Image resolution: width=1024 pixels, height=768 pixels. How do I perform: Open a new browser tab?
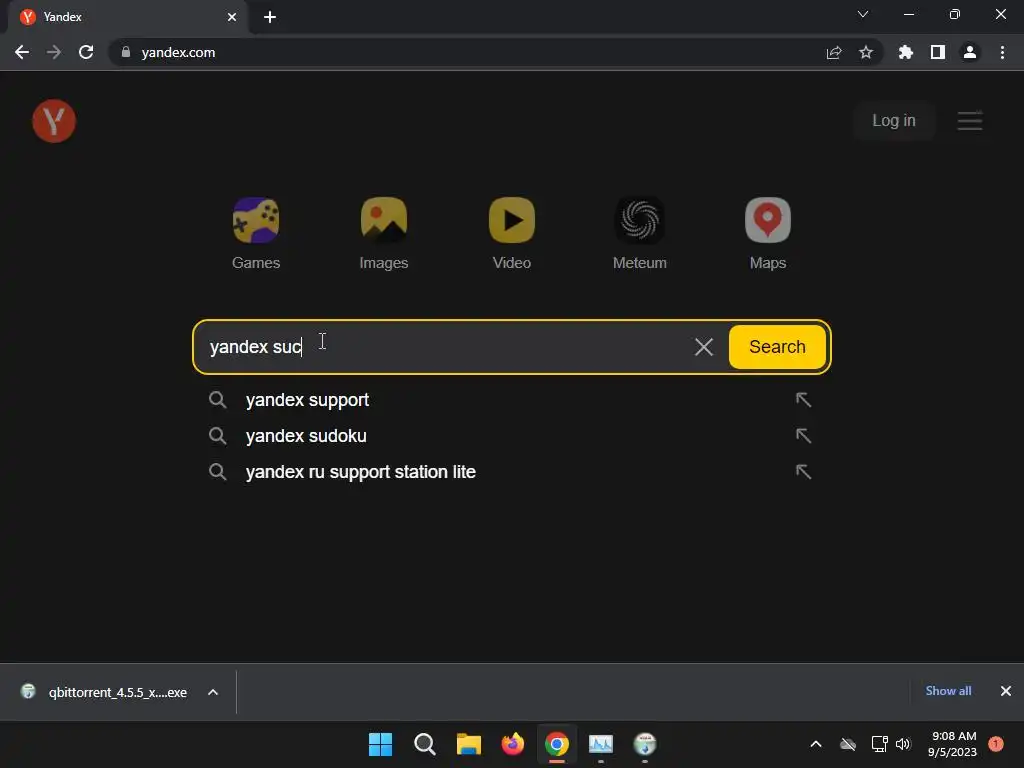270,17
